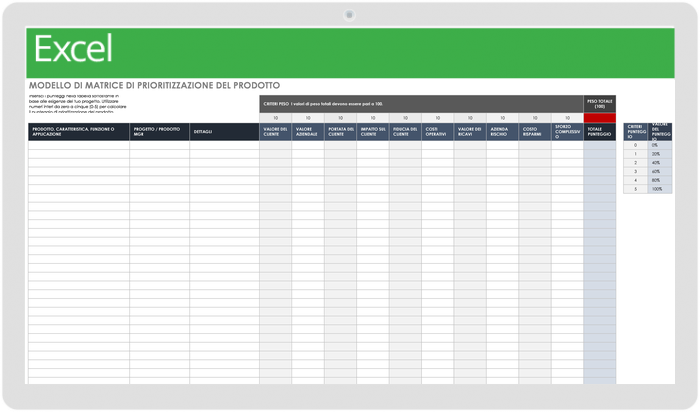Viewport: 700px width, 412px height.
Task: Select the '100%' score value cell
Action: point(660,189)
